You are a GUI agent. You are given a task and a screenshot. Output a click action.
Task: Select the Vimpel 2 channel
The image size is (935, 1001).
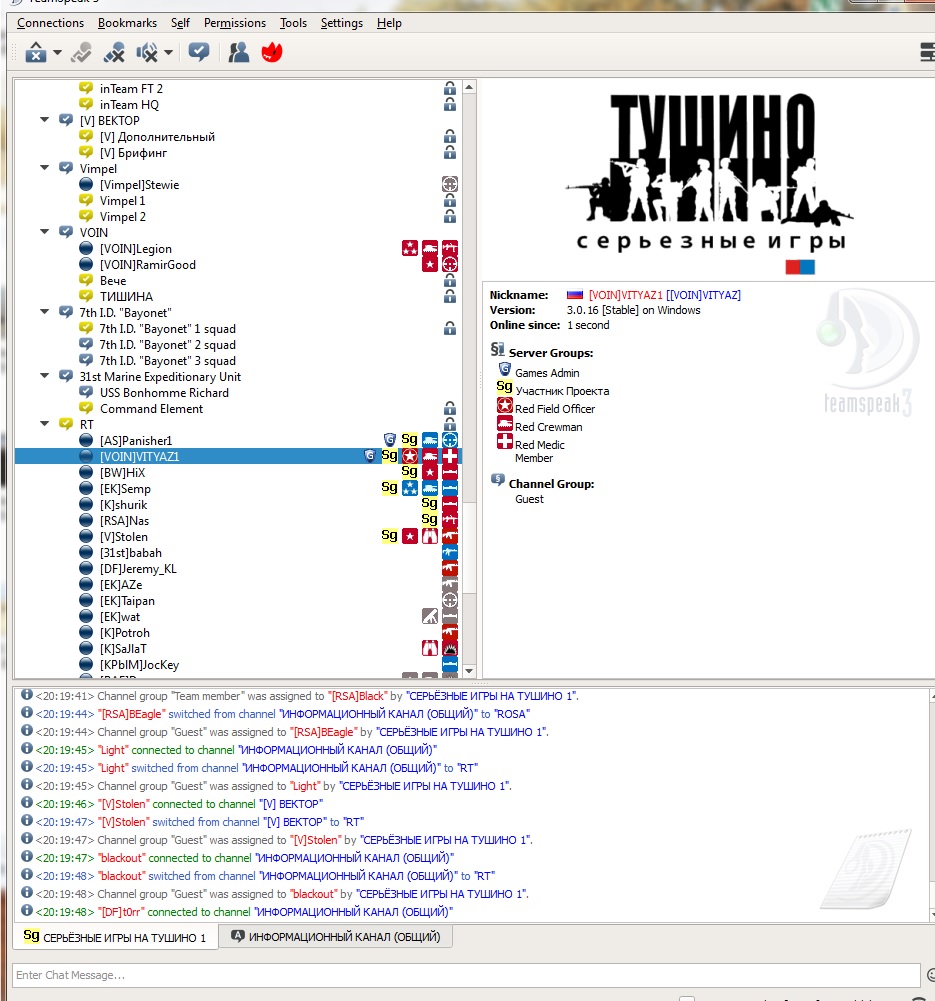pyautogui.click(x=123, y=216)
